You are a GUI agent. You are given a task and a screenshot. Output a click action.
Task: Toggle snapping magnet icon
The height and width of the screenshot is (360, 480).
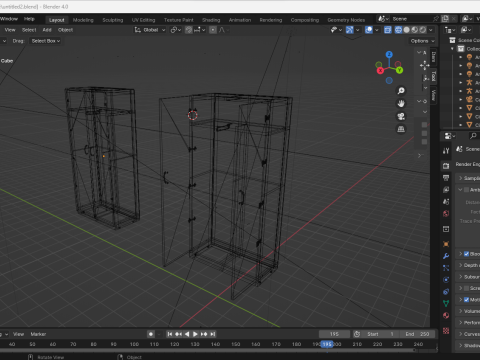click(x=189, y=30)
